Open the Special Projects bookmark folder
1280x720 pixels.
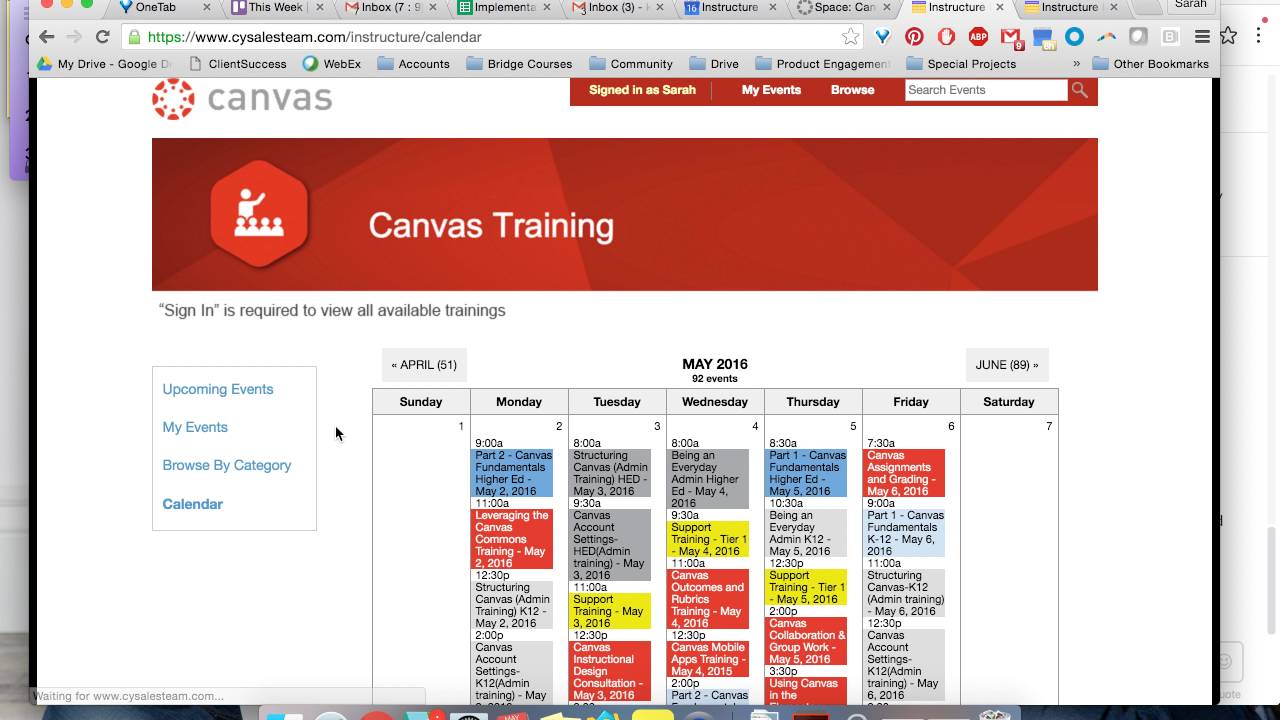tap(961, 64)
